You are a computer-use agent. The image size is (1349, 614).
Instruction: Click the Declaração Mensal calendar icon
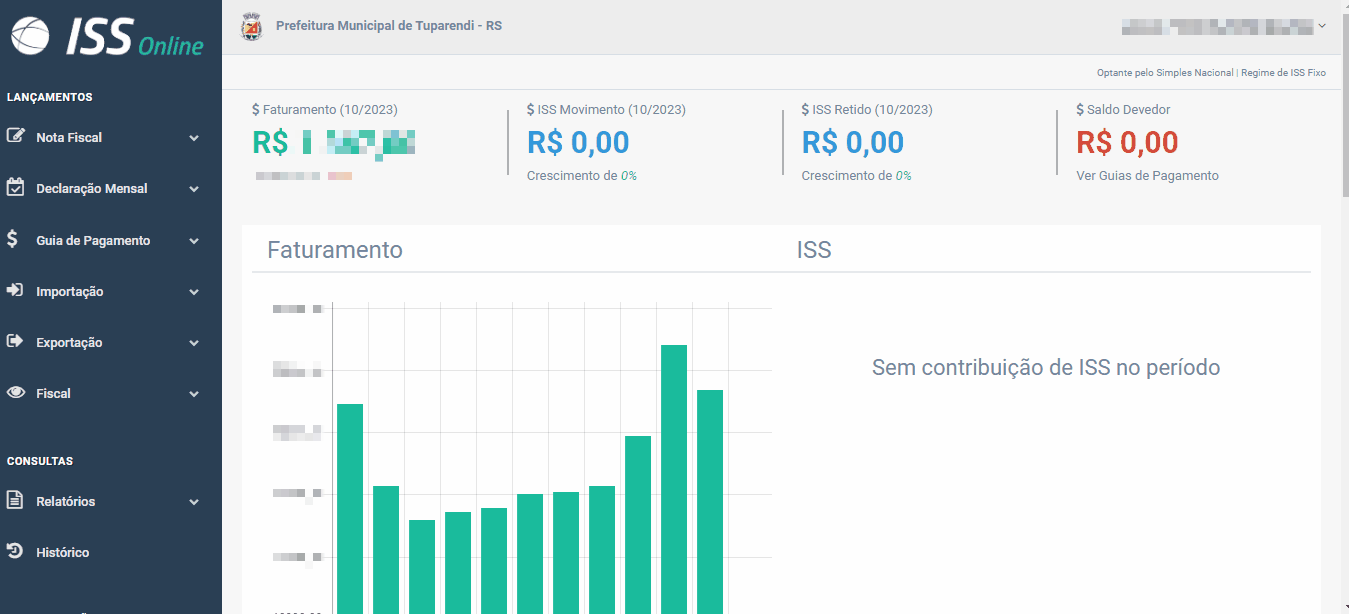pyautogui.click(x=15, y=187)
